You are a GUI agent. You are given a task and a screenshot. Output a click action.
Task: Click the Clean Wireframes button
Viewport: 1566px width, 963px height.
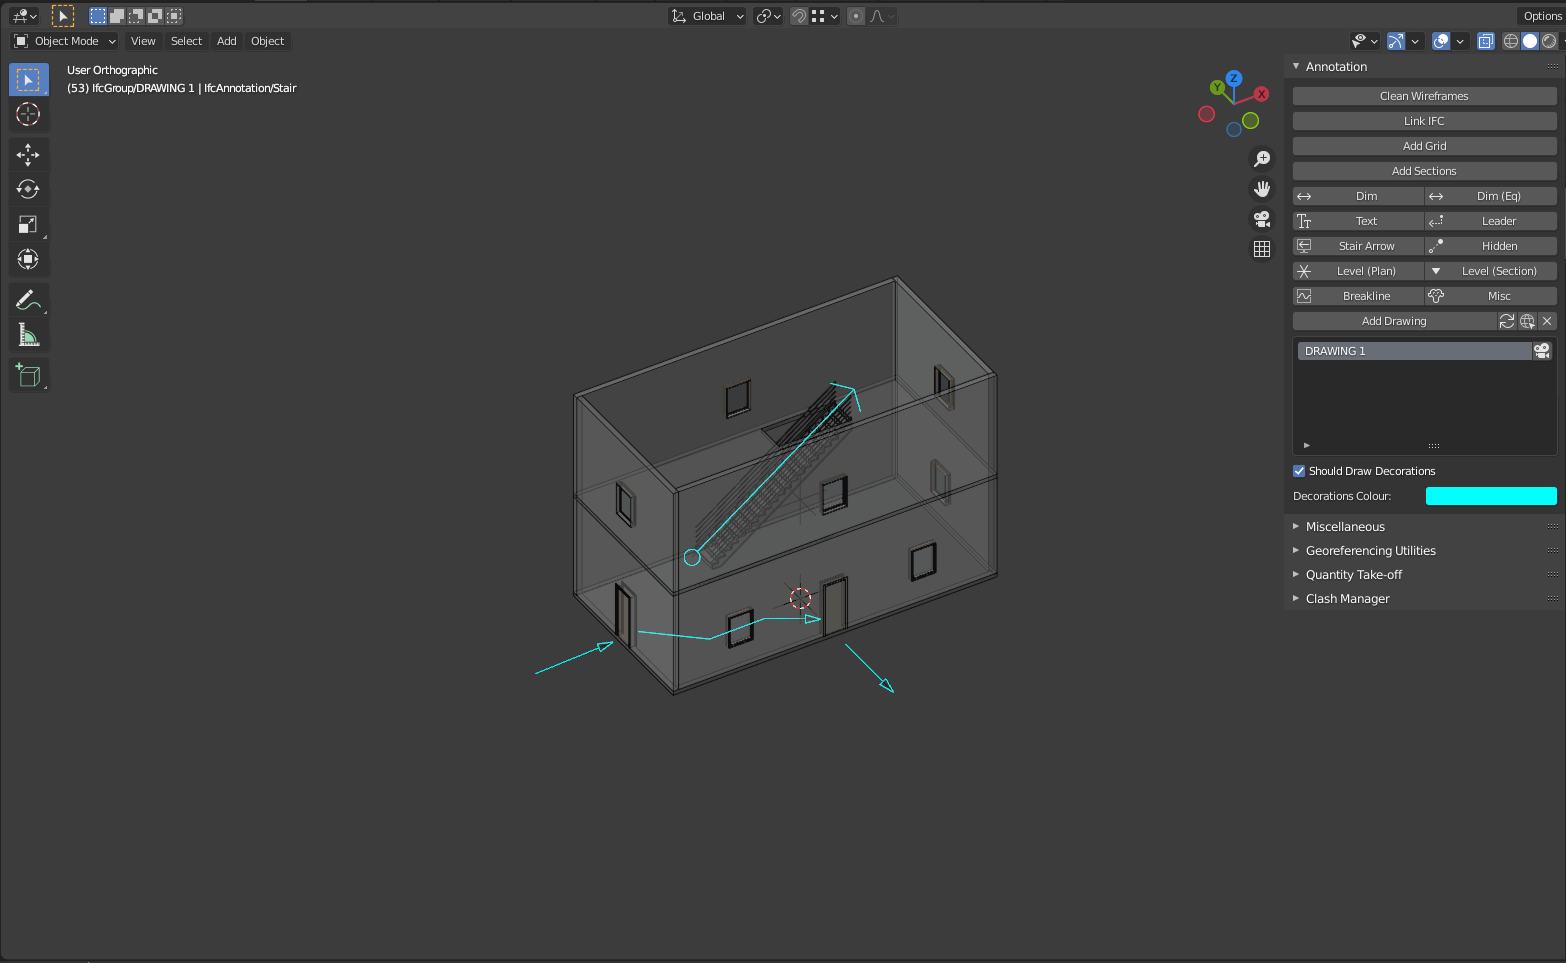click(1424, 96)
